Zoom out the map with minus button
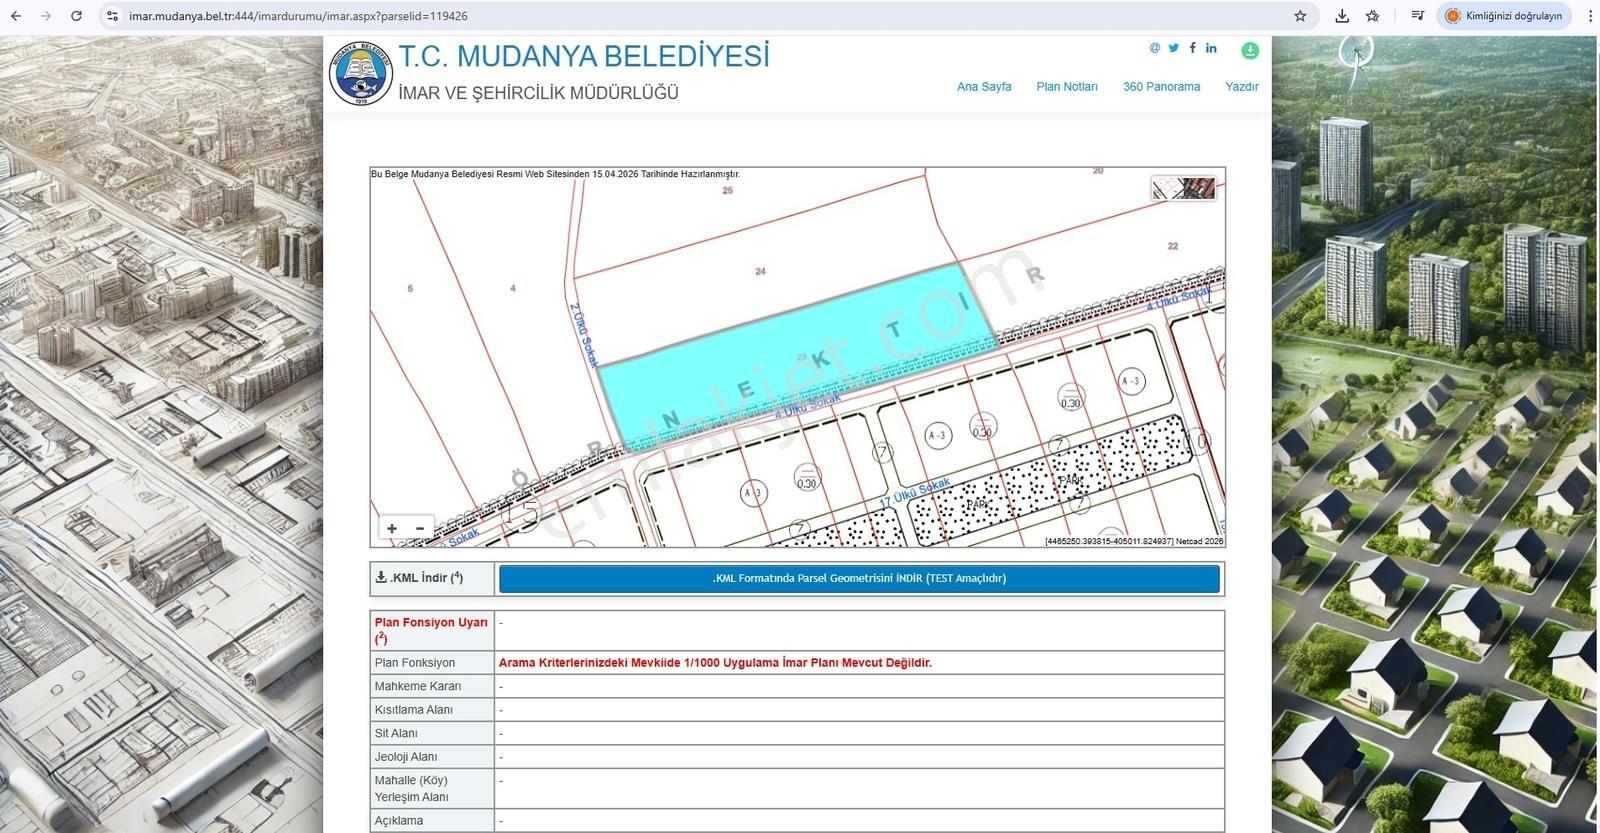The height and width of the screenshot is (833, 1600). (420, 528)
